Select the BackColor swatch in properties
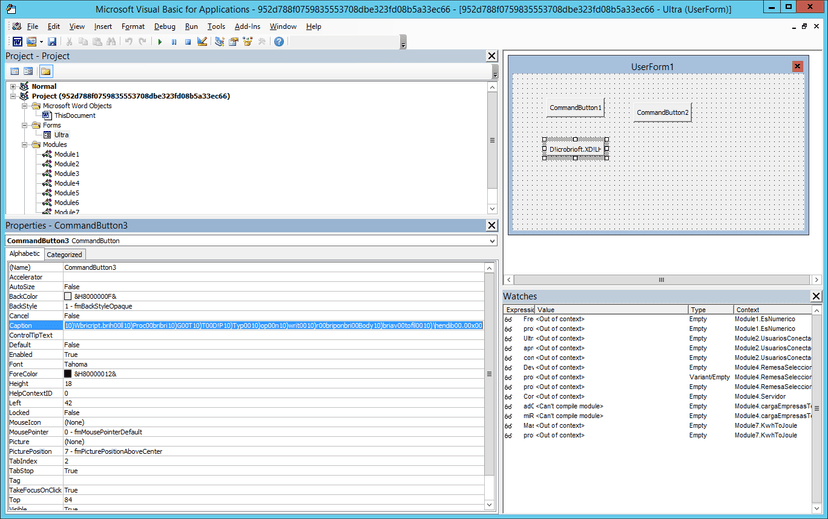The width and height of the screenshot is (828, 519). [x=68, y=296]
